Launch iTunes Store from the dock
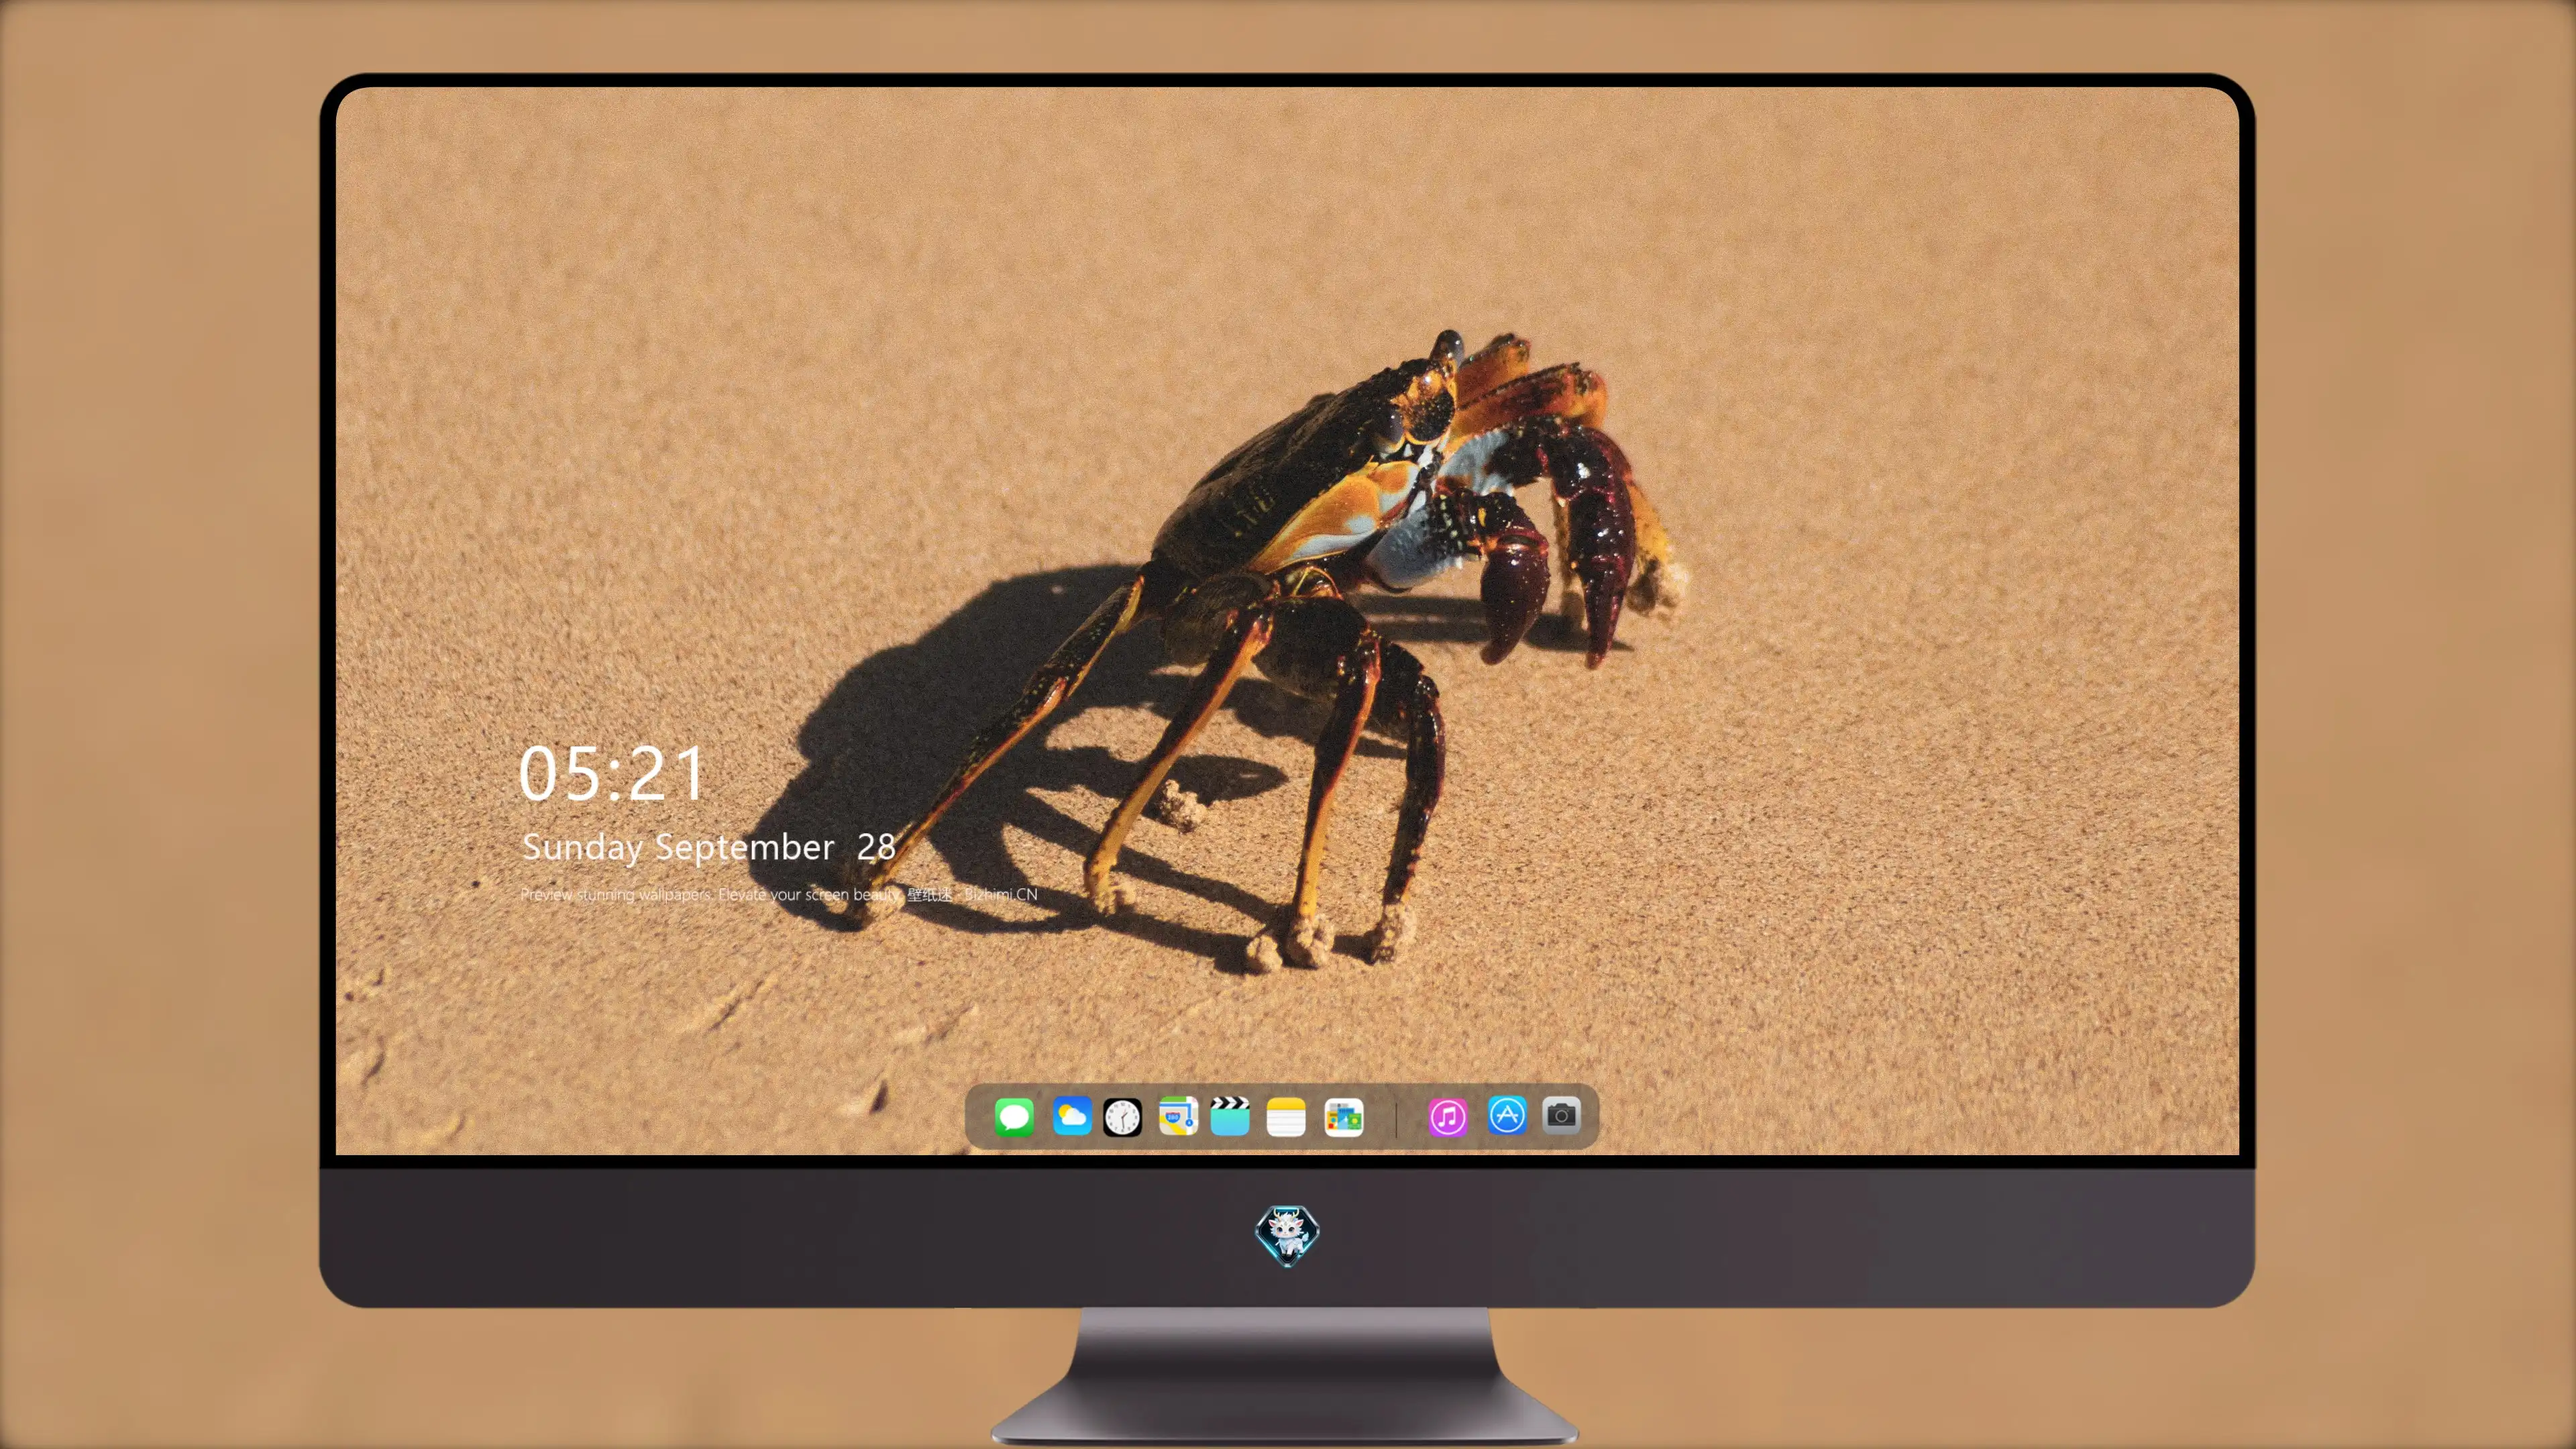Image resolution: width=2576 pixels, height=1449 pixels. pos(1448,1116)
